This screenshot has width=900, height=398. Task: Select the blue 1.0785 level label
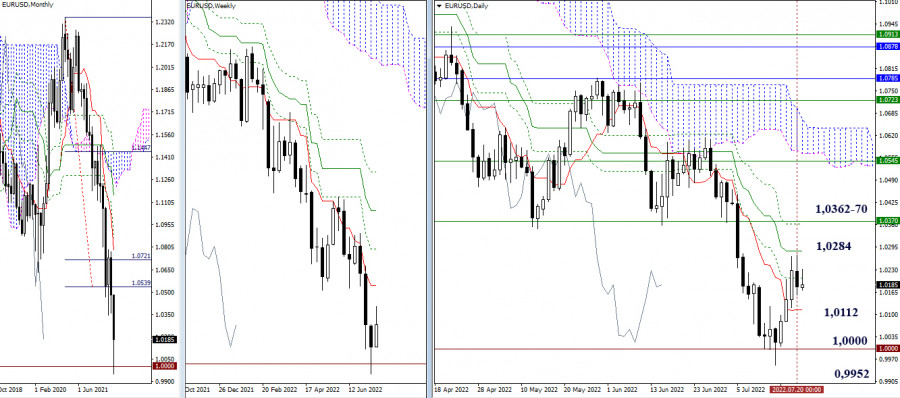[888, 78]
